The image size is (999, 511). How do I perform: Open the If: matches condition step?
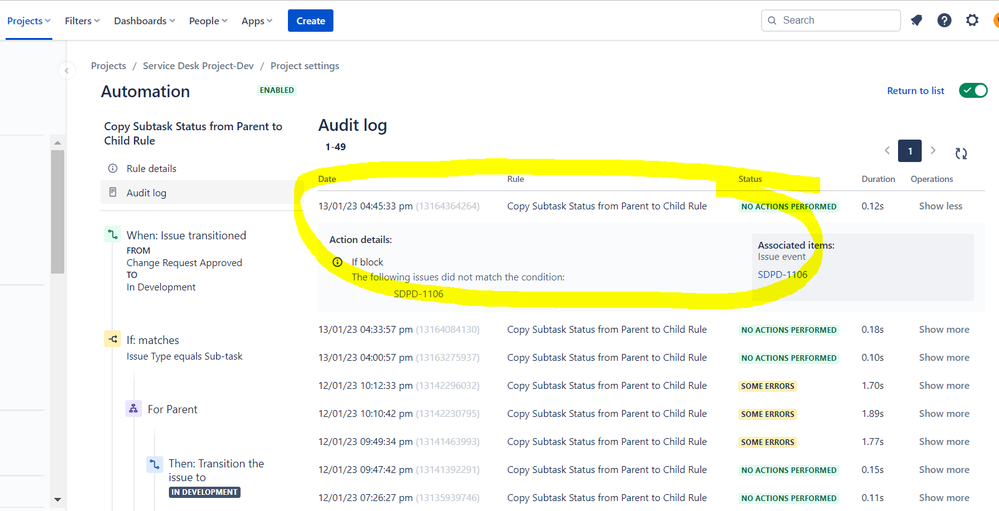coord(153,340)
